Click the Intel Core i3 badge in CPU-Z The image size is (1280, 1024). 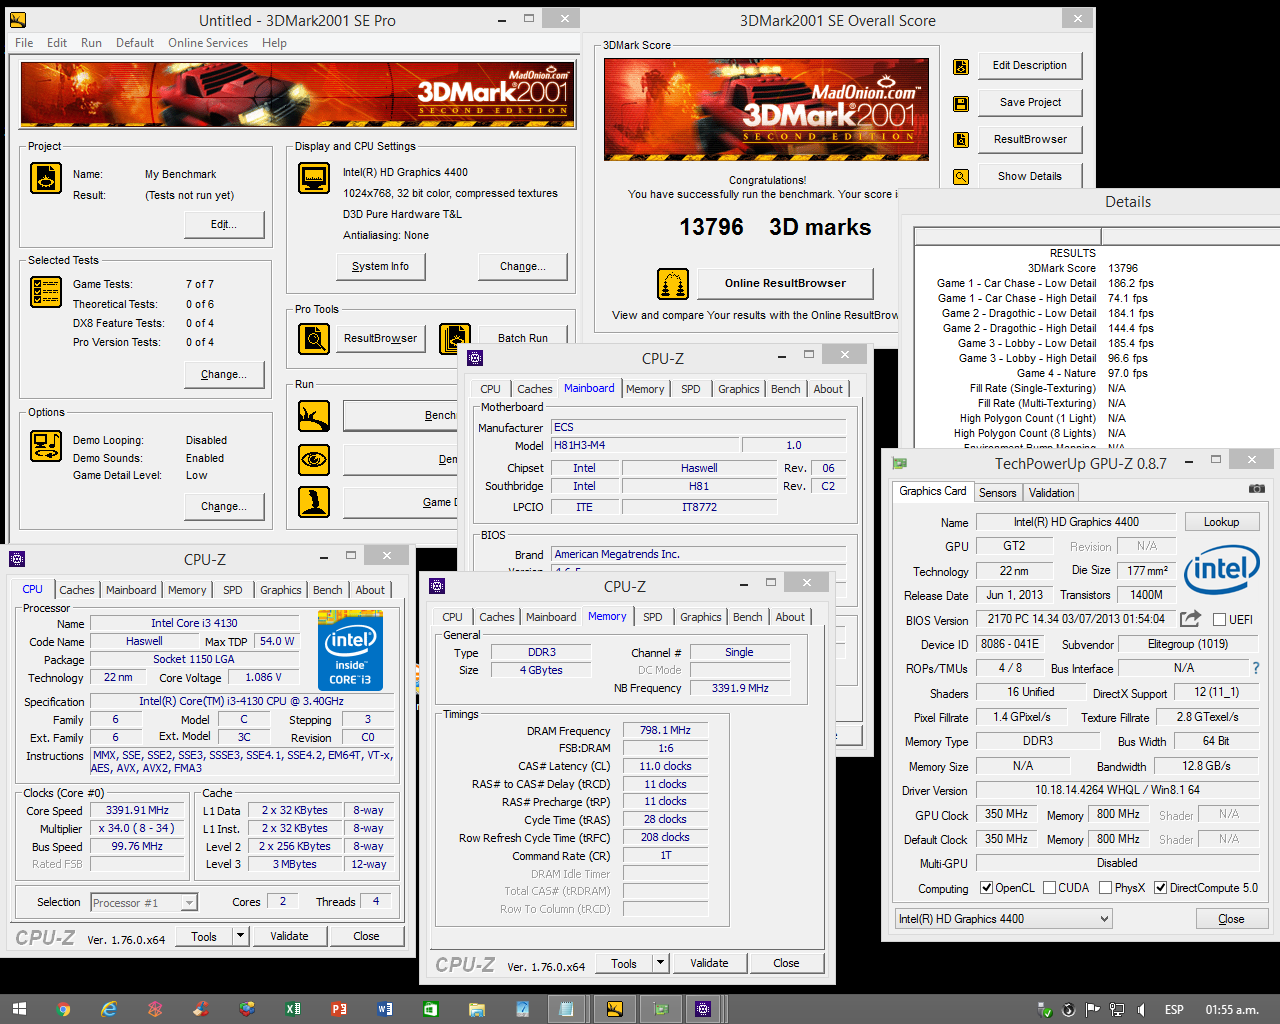350,652
